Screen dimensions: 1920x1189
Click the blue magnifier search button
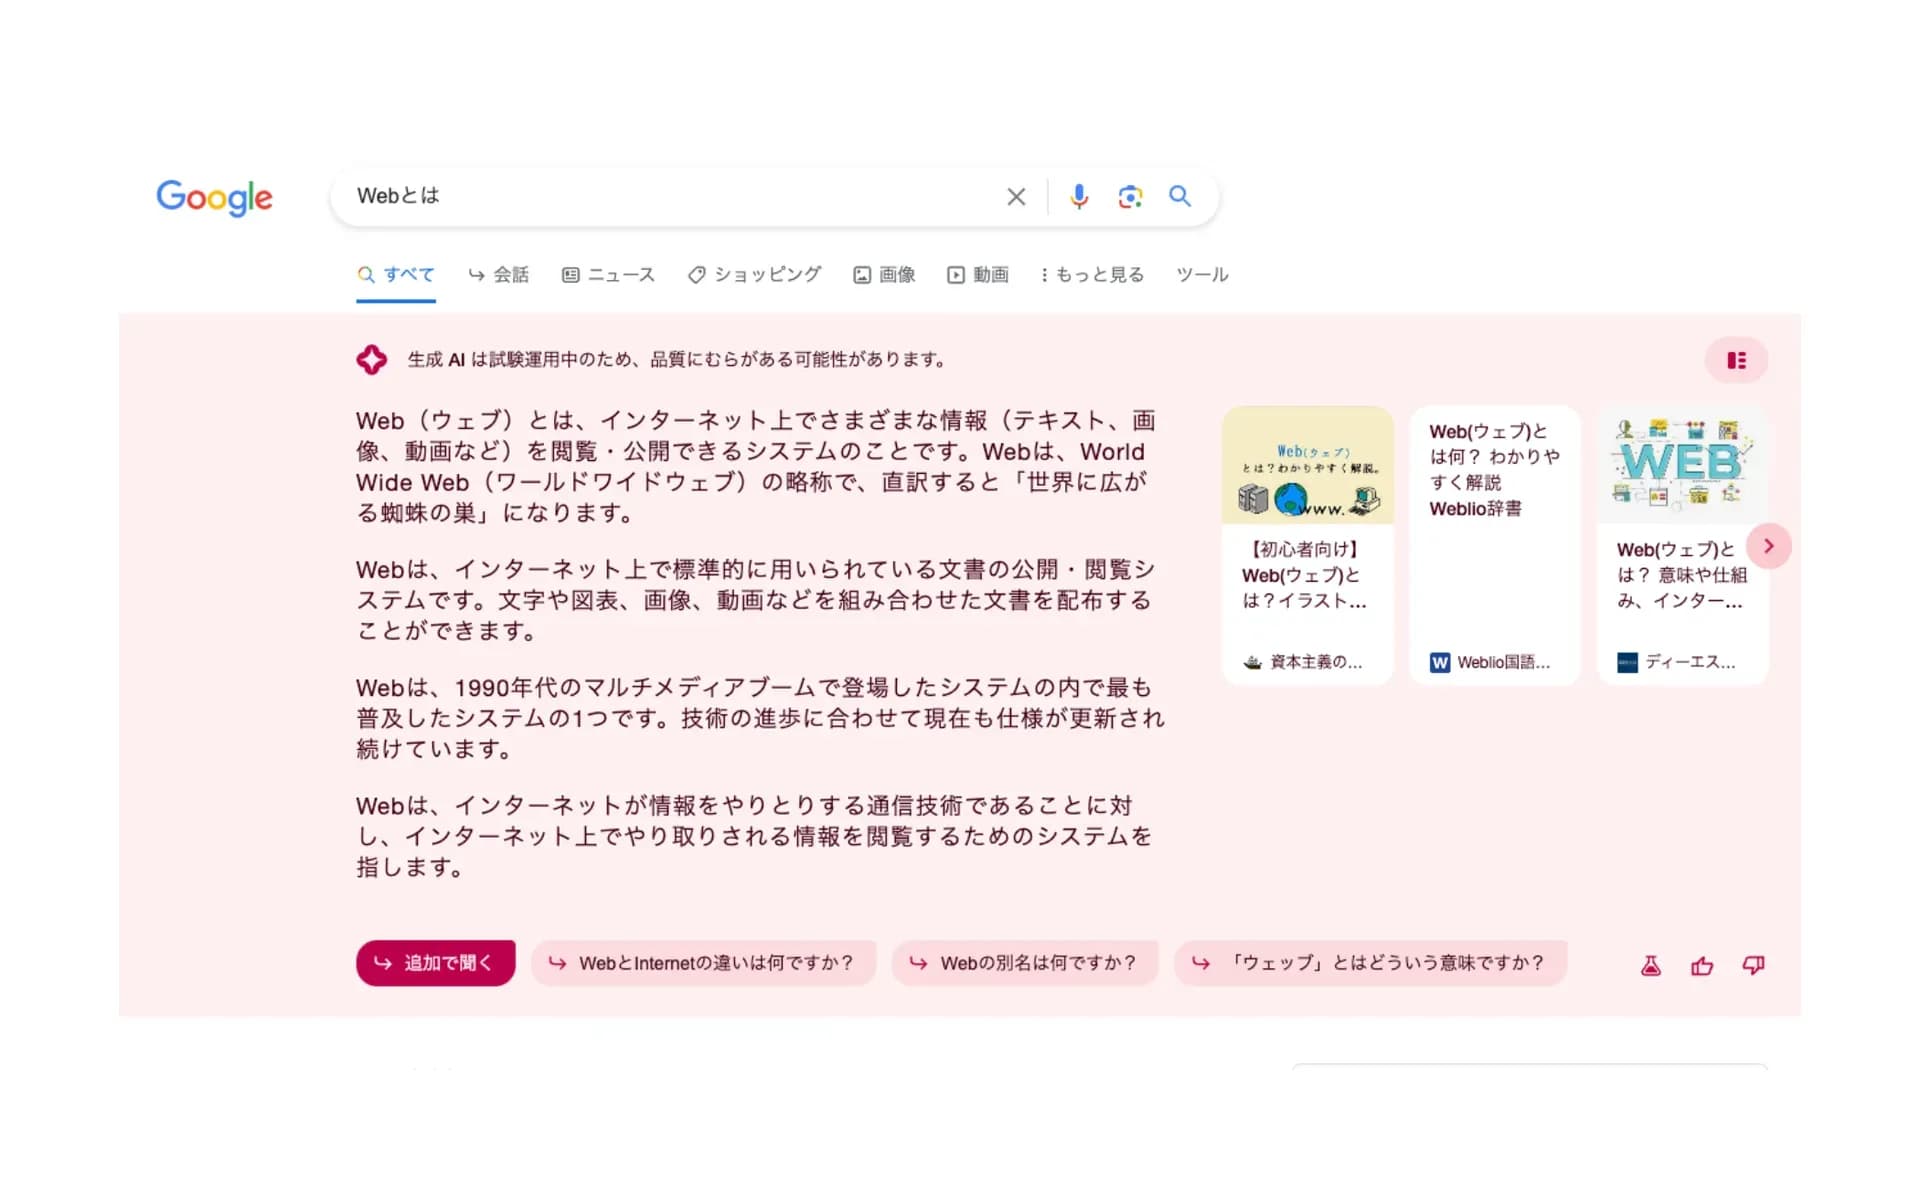coord(1180,196)
